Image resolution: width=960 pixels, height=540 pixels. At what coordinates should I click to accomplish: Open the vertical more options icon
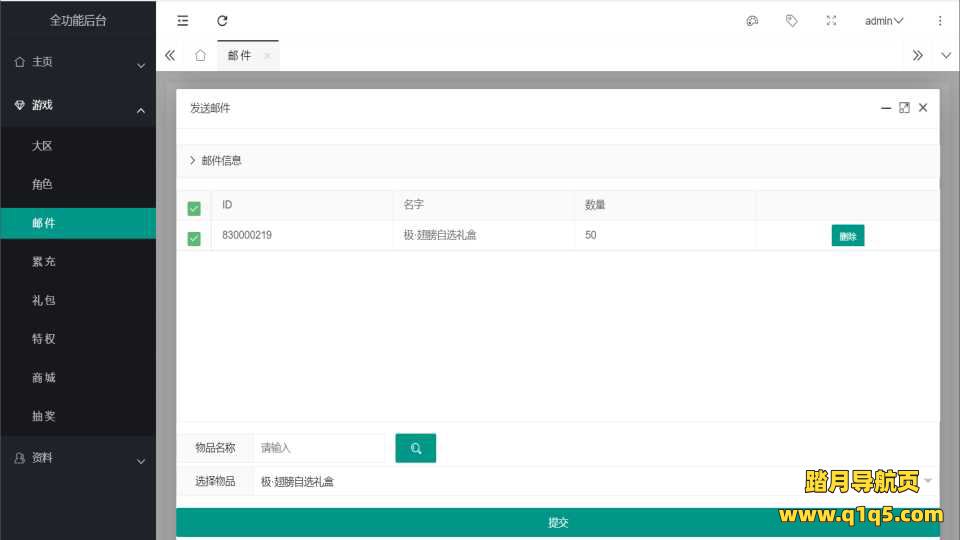click(939, 21)
